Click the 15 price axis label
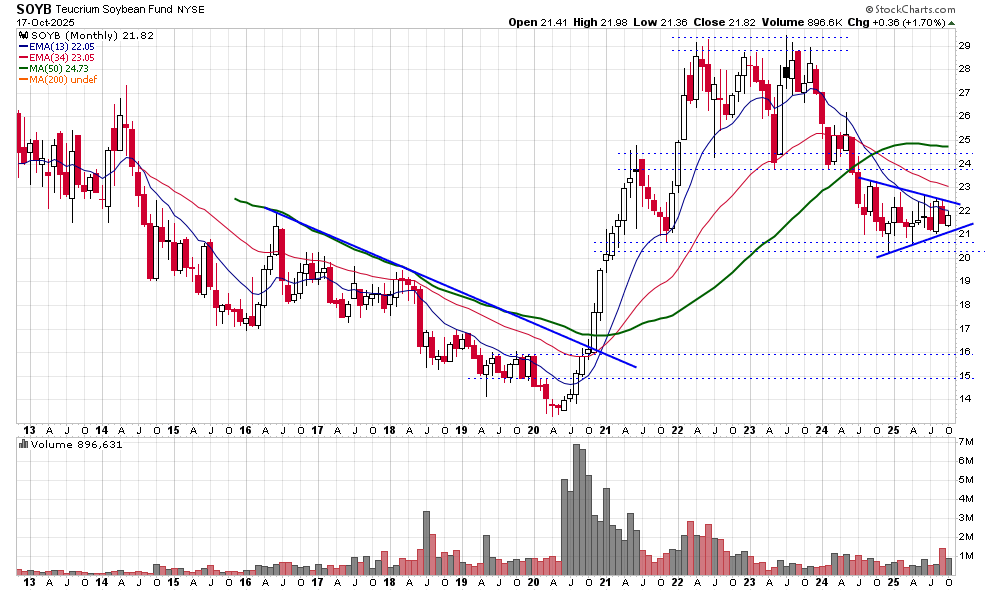 [964, 376]
